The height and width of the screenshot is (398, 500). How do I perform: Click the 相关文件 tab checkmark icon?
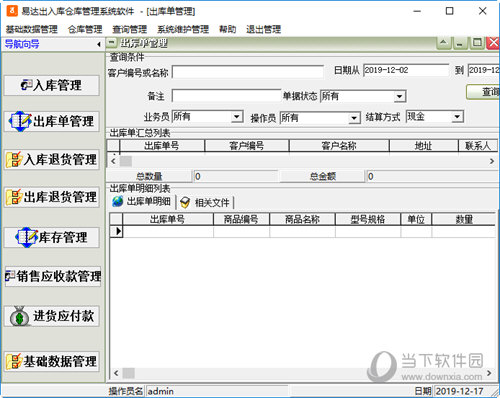(x=185, y=202)
